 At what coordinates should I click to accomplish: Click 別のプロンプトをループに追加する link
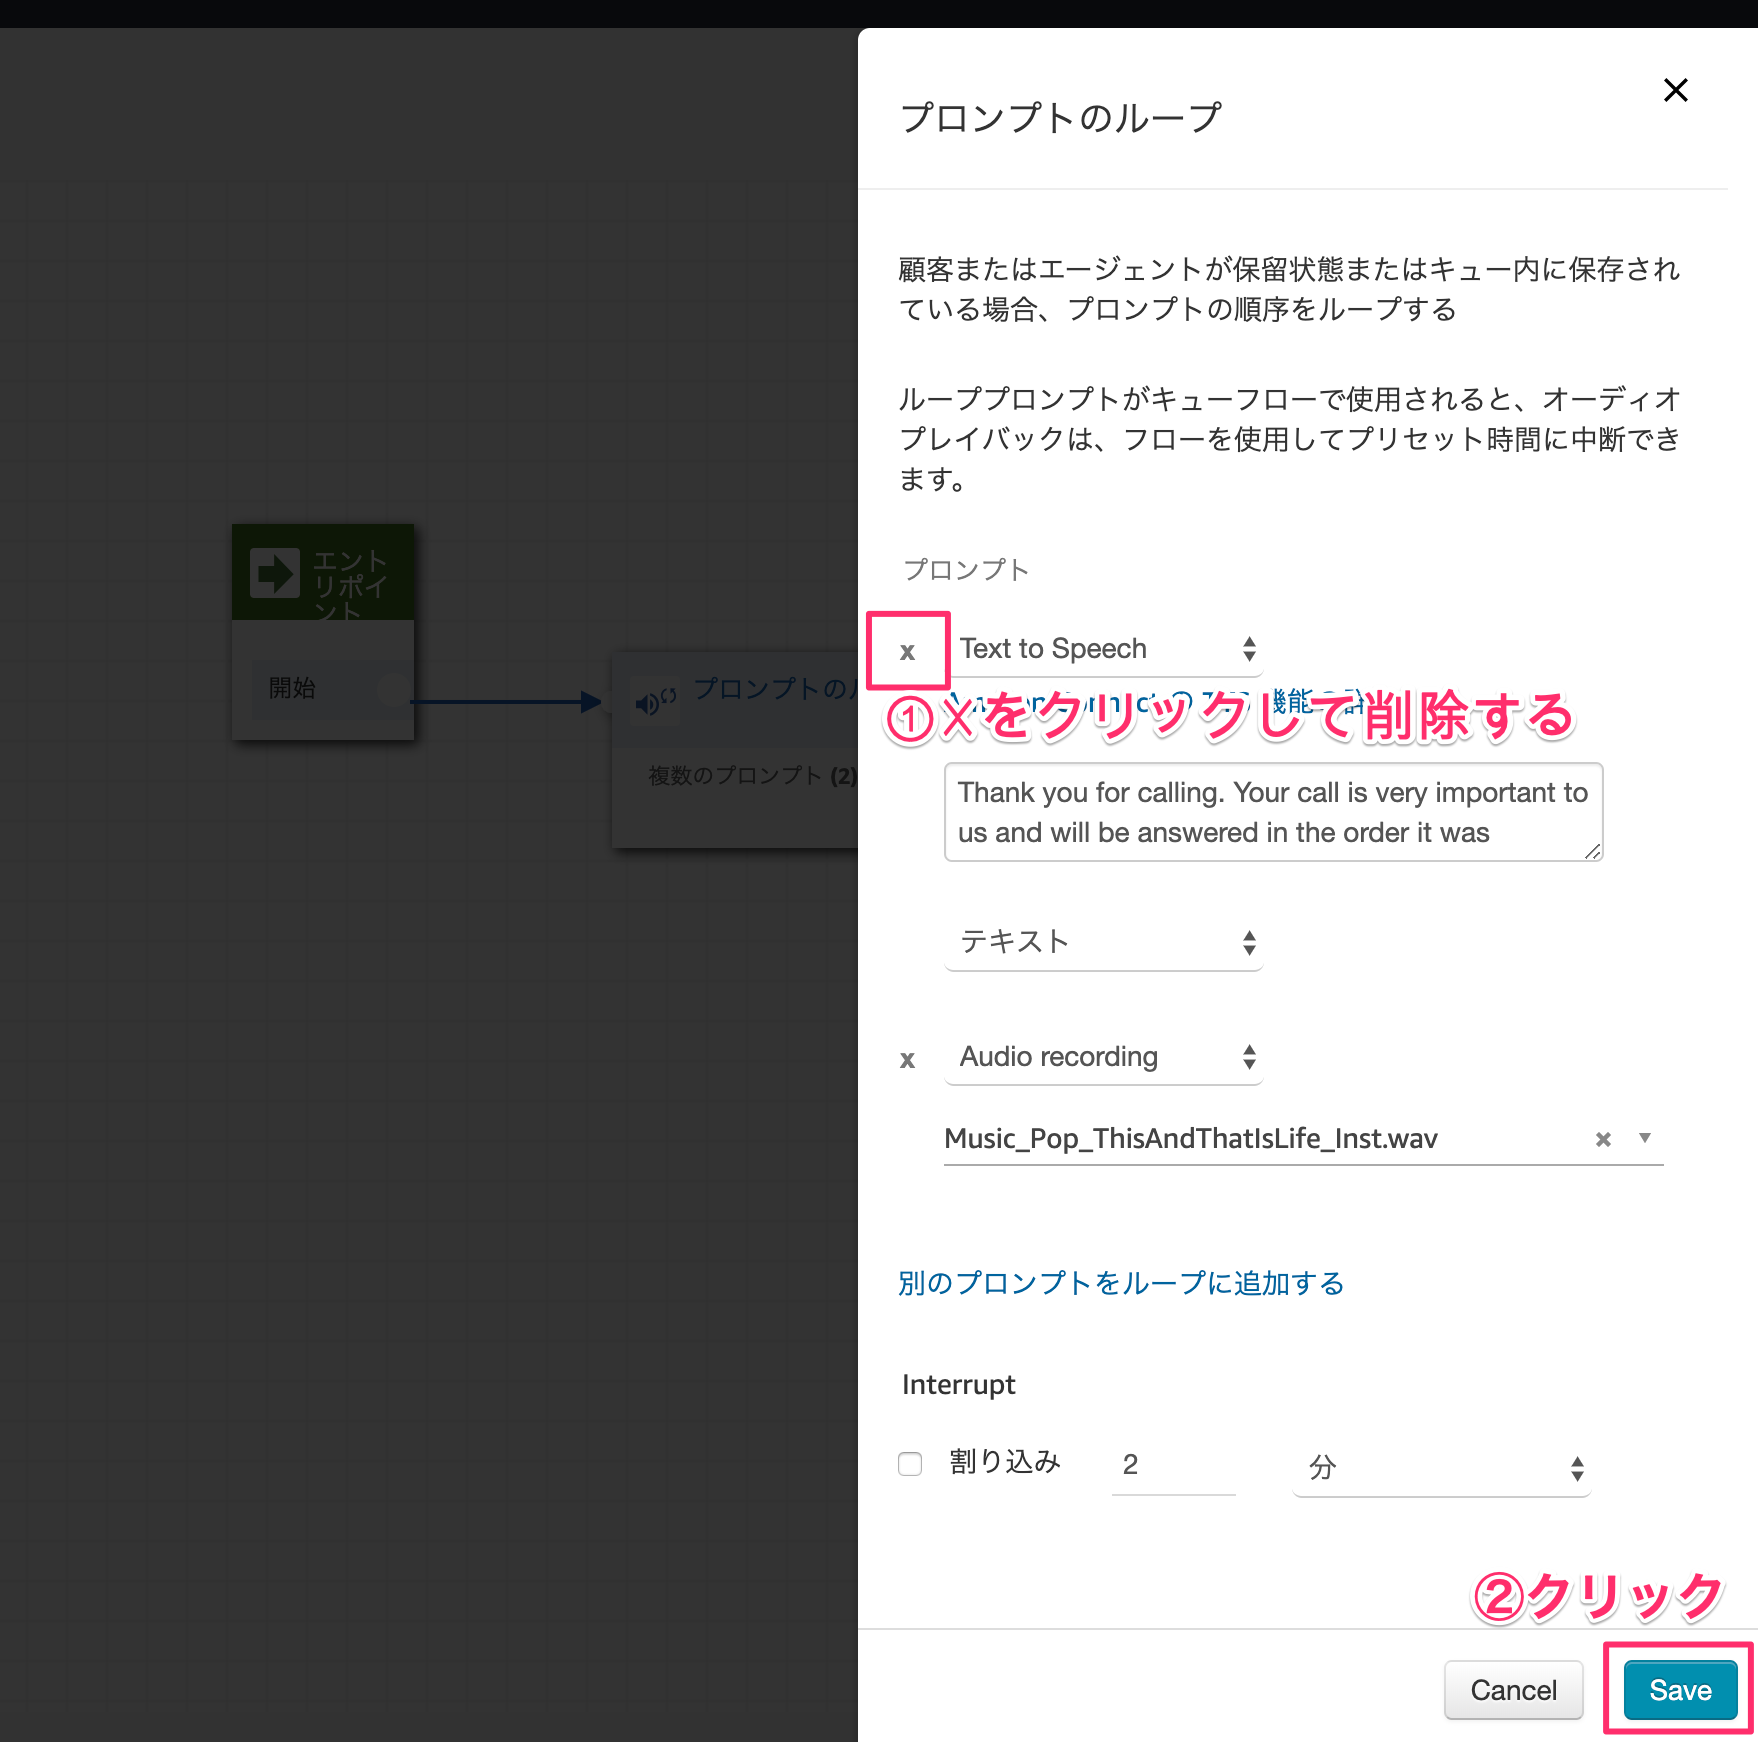coord(1121,1283)
